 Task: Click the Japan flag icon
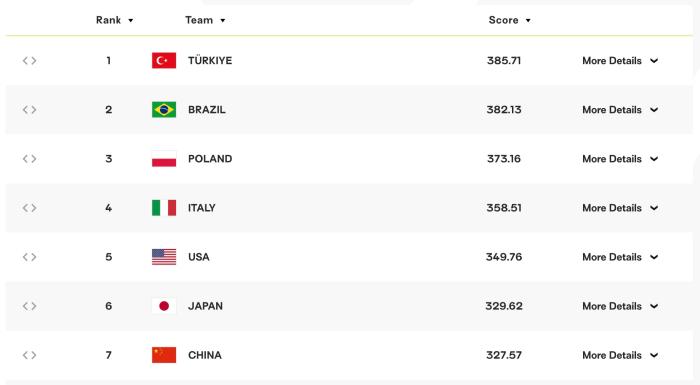click(164, 306)
